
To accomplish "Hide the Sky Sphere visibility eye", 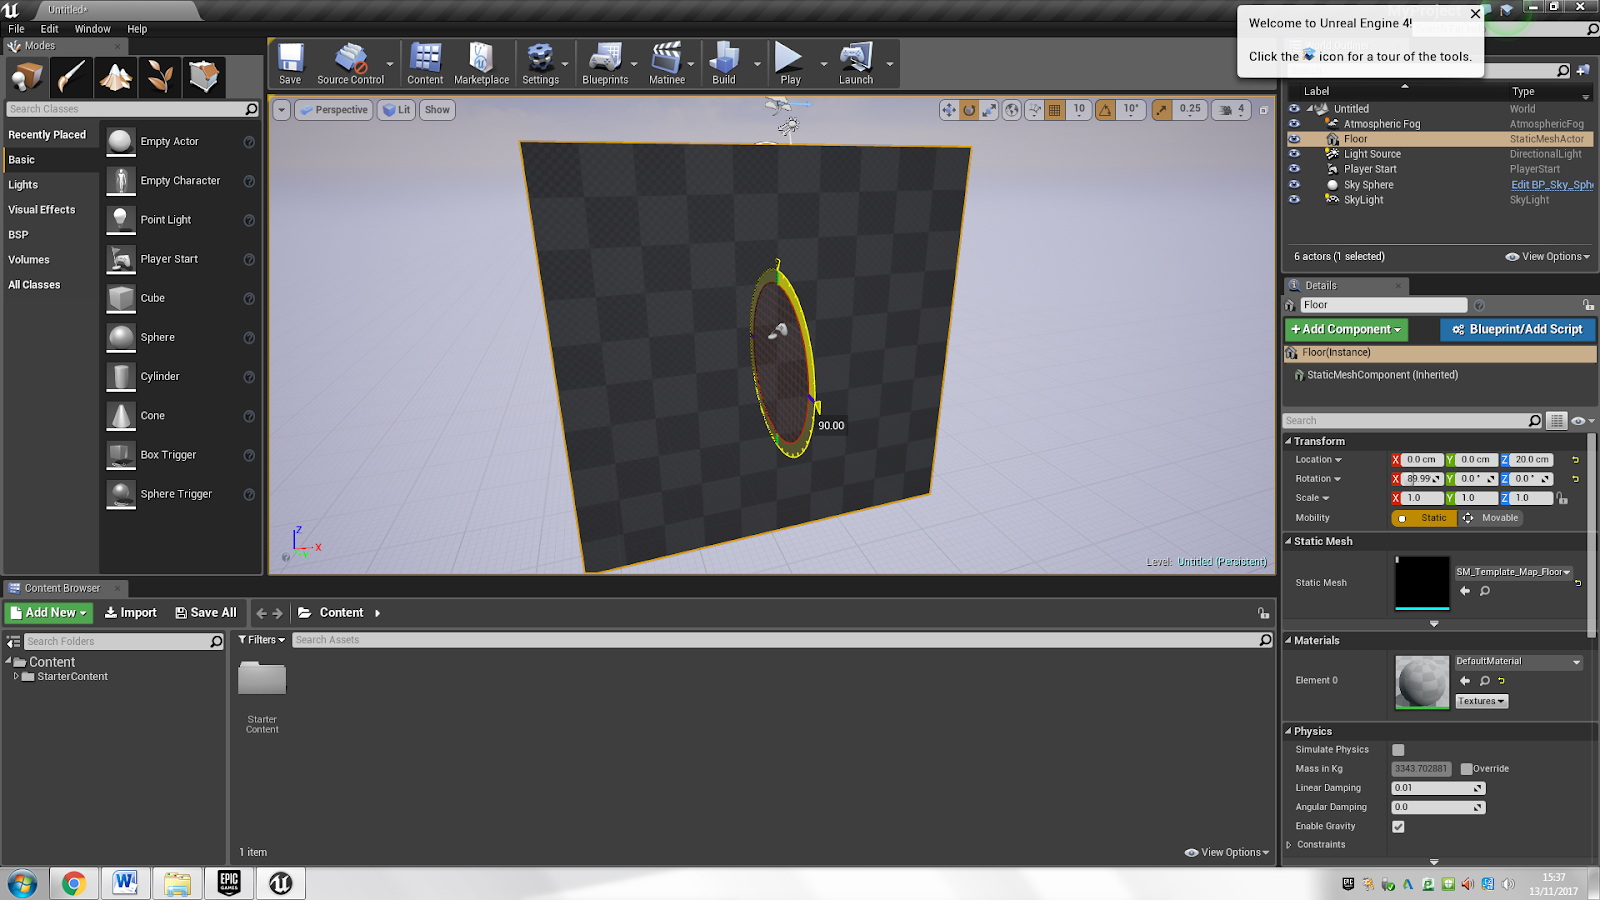I will [1294, 184].
